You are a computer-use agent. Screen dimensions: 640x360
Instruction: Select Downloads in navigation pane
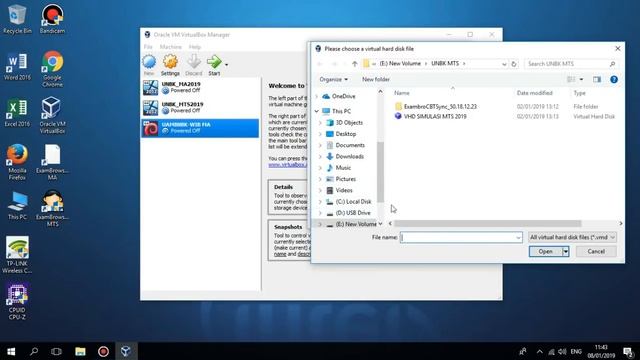349,157
